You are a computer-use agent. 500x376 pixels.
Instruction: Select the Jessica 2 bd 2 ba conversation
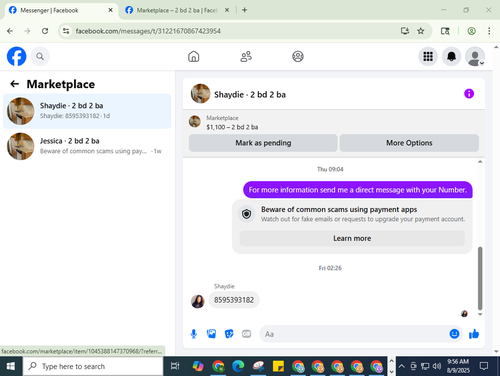[x=87, y=146]
